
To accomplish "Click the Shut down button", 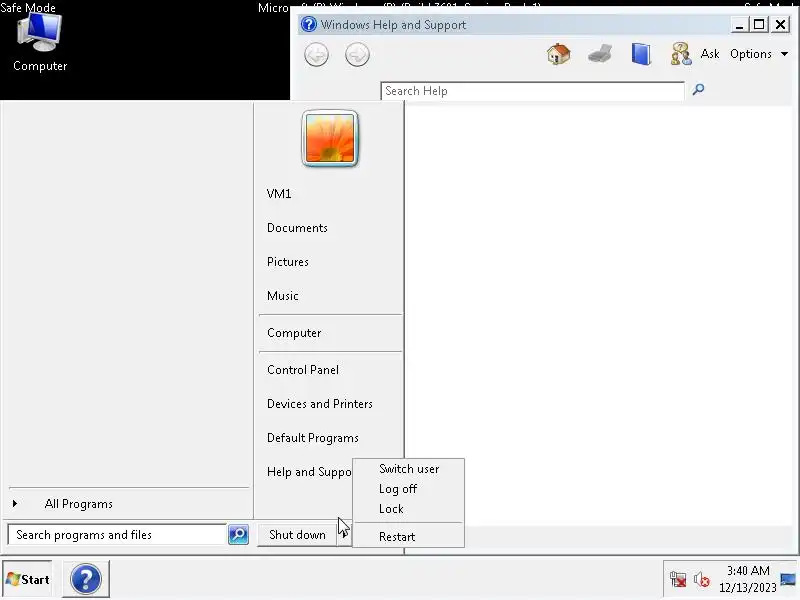I will [297, 535].
